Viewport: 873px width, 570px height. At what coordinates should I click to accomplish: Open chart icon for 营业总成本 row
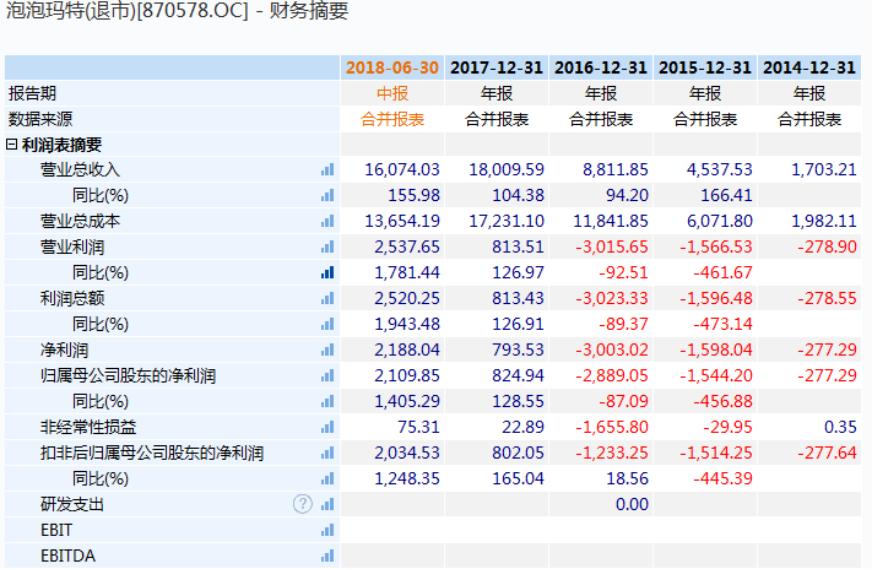tap(327, 221)
